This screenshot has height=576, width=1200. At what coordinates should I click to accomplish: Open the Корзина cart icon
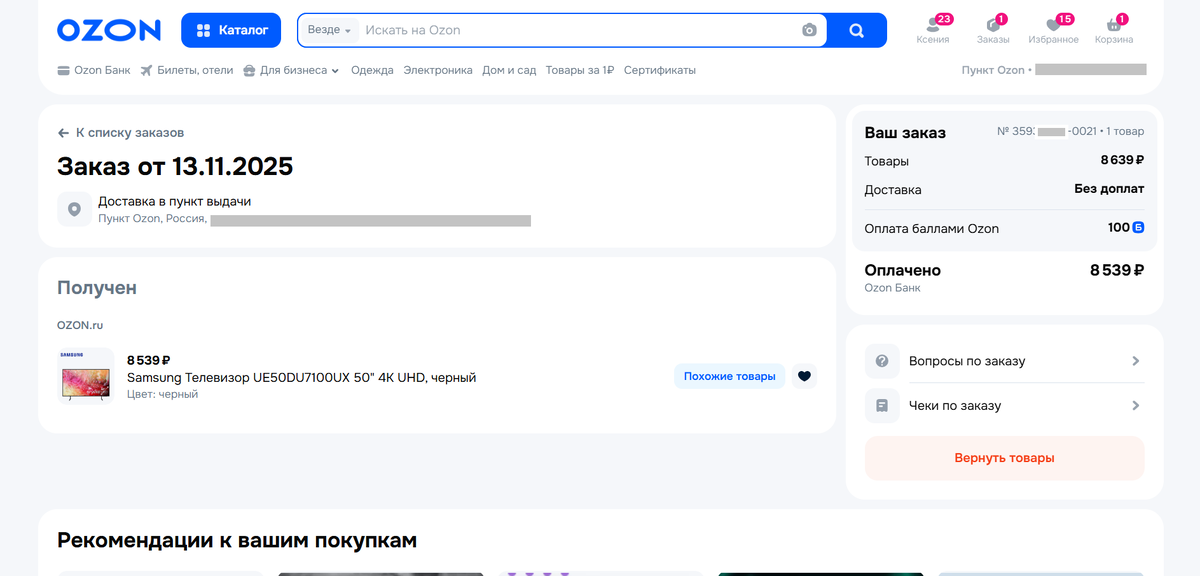click(1114, 30)
